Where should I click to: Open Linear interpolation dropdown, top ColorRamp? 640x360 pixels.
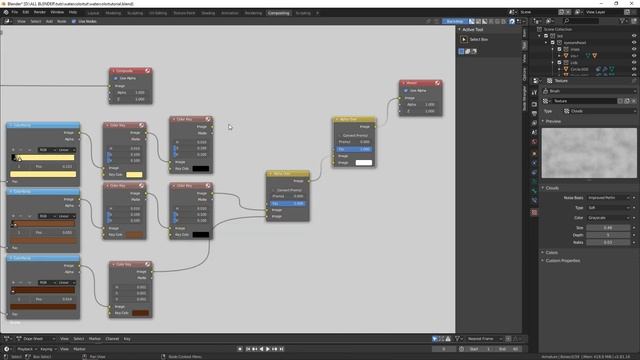point(67,150)
